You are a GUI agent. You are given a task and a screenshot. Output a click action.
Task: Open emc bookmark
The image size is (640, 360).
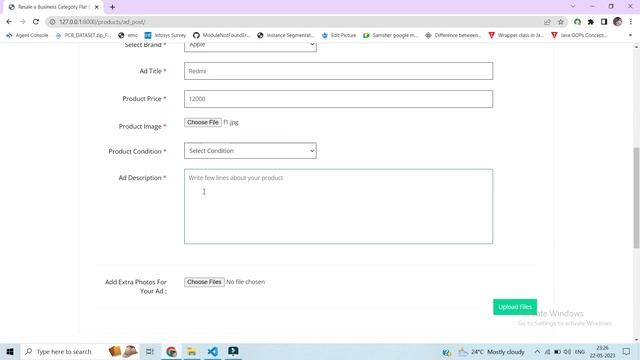[128, 36]
